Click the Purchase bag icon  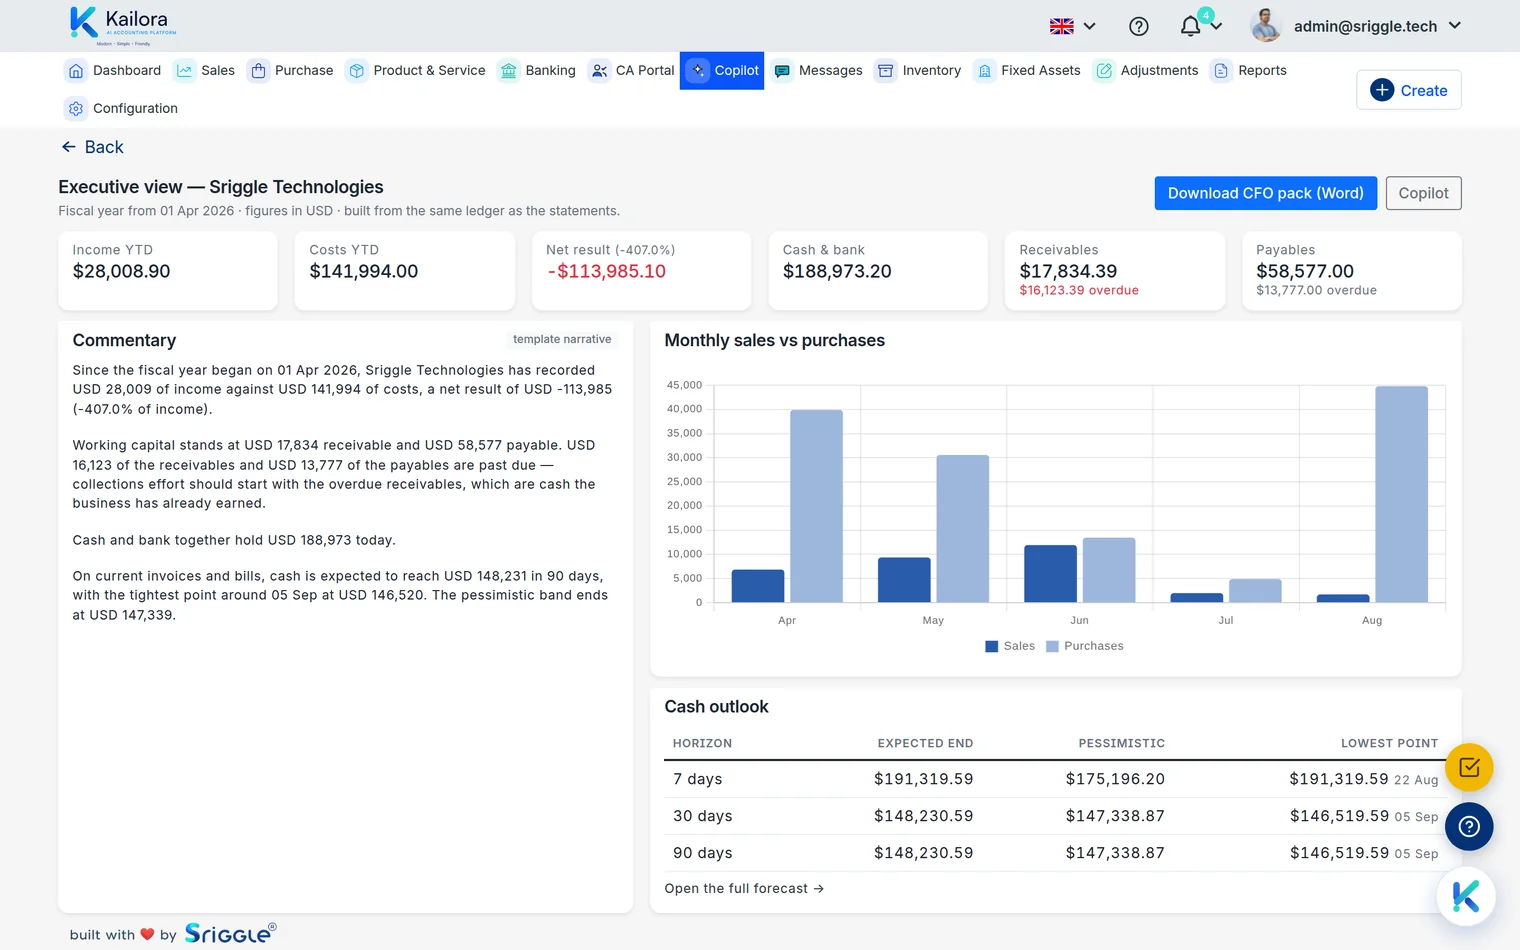[258, 71]
